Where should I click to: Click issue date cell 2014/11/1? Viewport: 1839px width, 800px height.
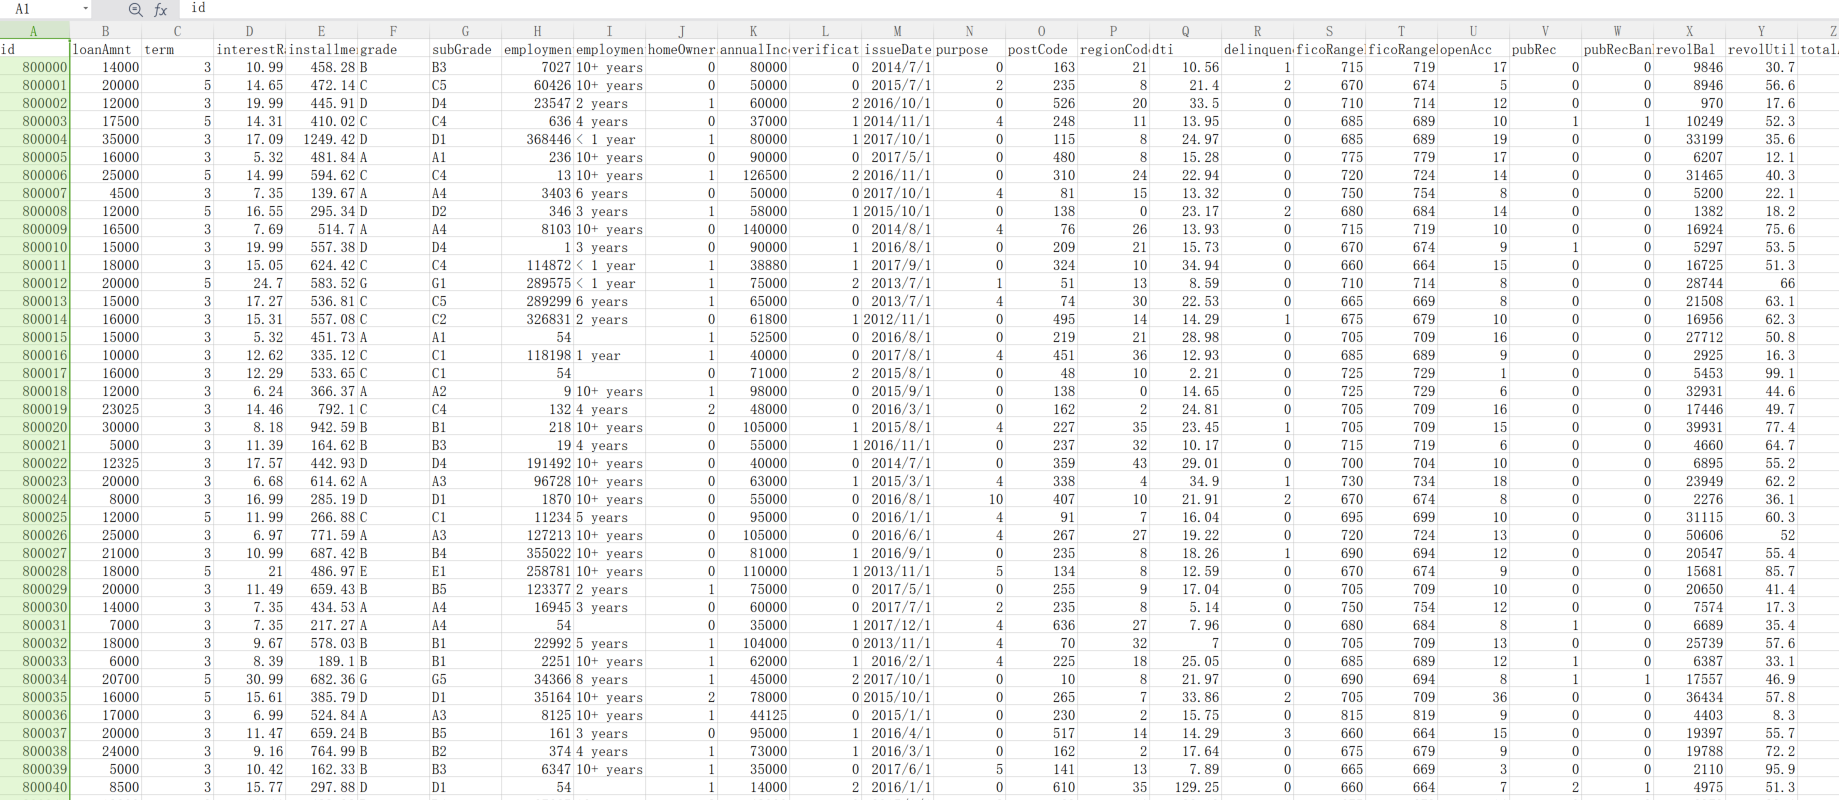(897, 121)
